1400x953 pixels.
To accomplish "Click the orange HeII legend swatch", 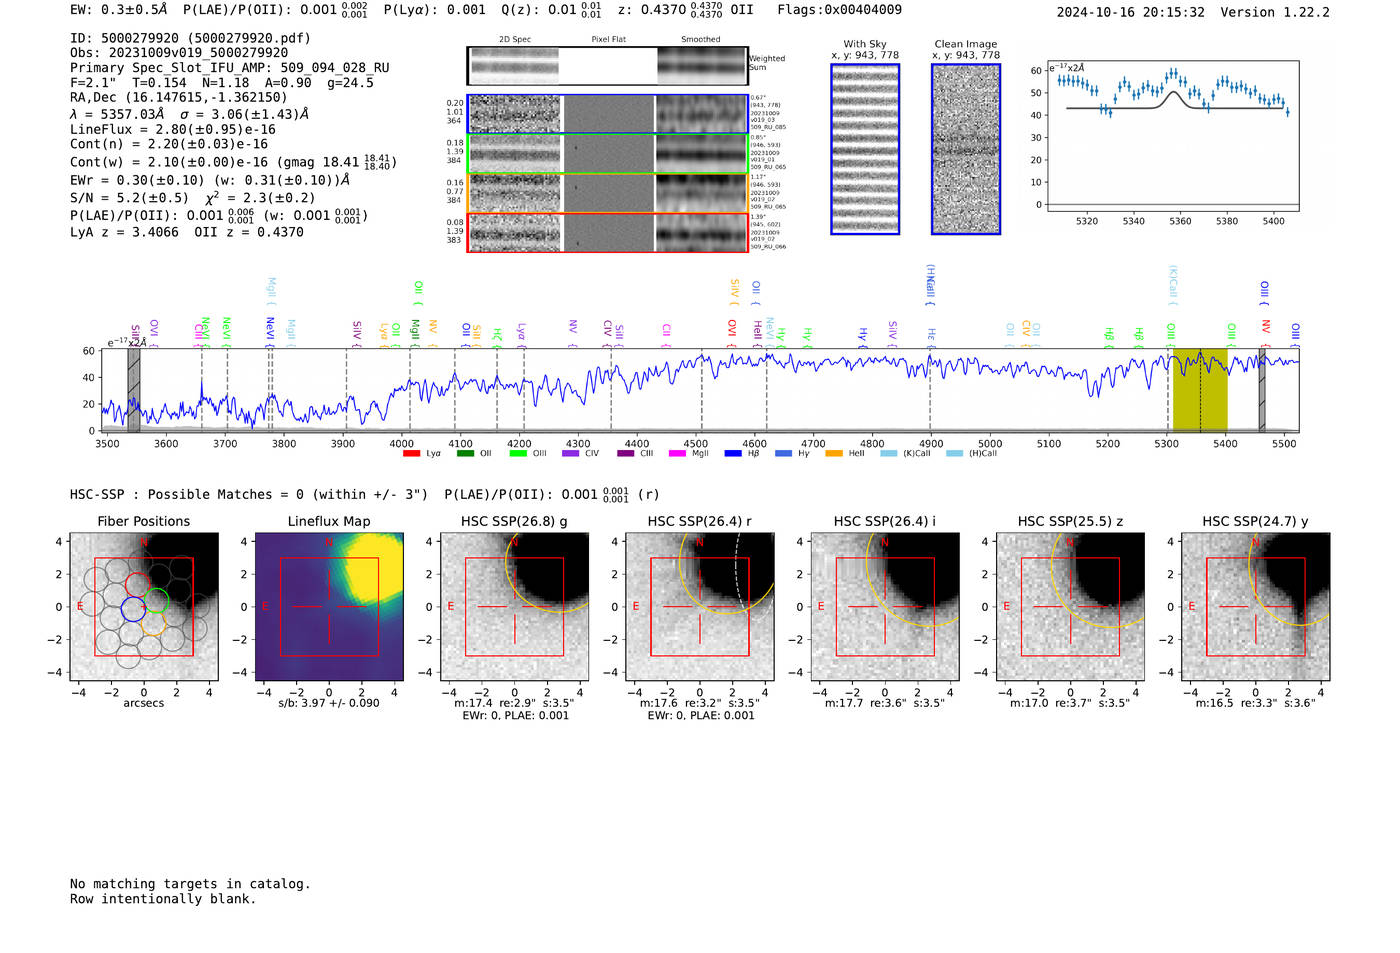I will pyautogui.click(x=834, y=454).
